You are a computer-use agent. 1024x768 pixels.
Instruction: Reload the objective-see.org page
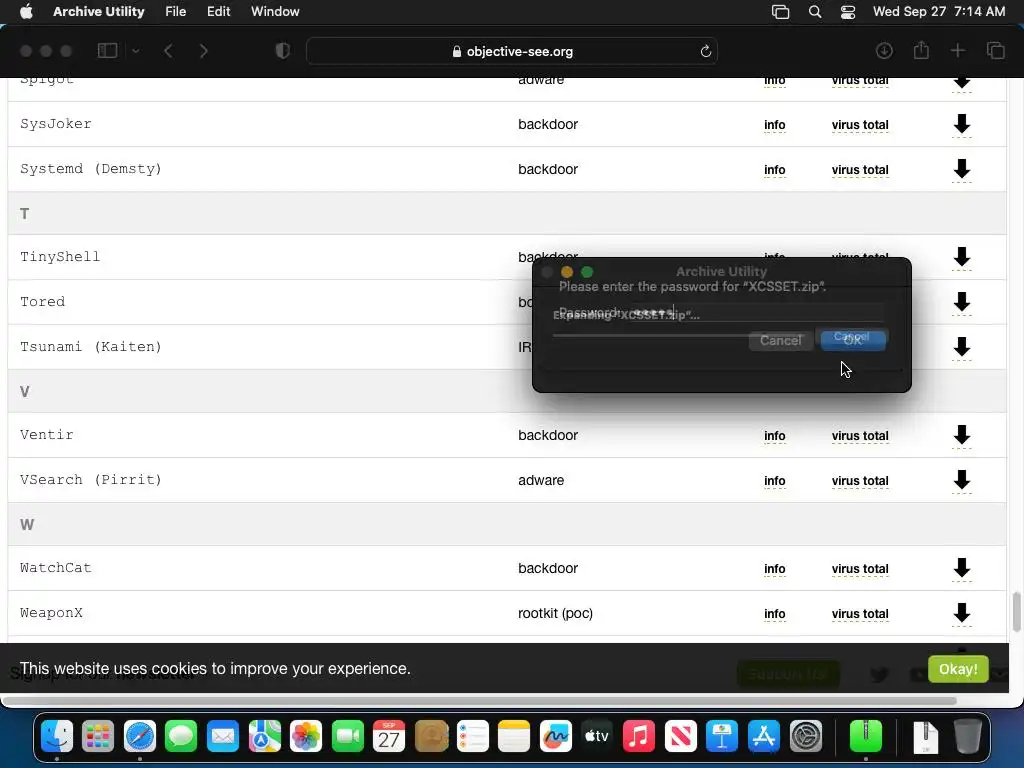point(705,52)
